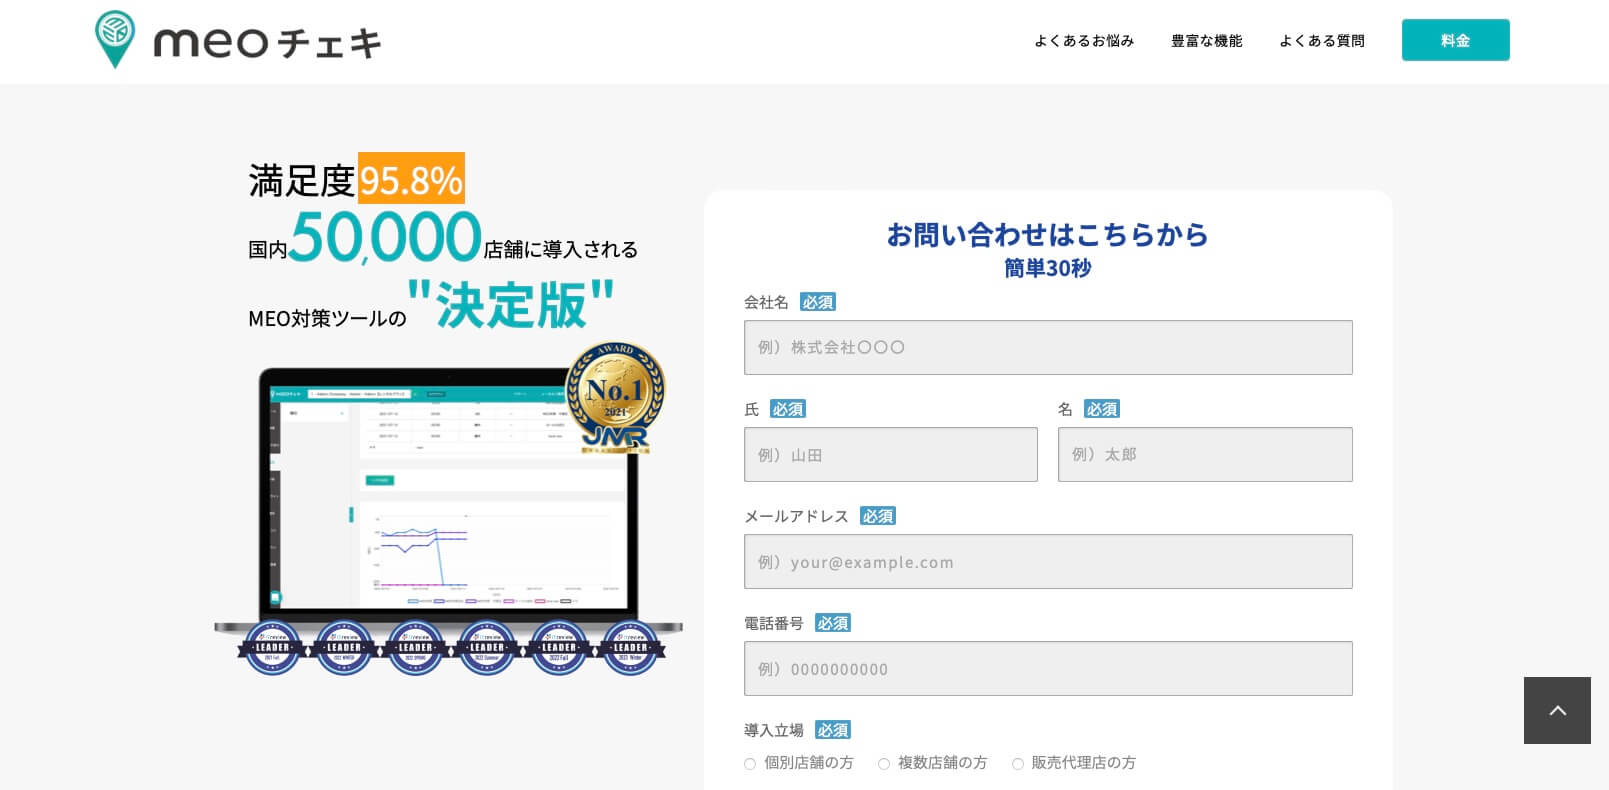Focus the 名 given name input field

click(x=1205, y=454)
